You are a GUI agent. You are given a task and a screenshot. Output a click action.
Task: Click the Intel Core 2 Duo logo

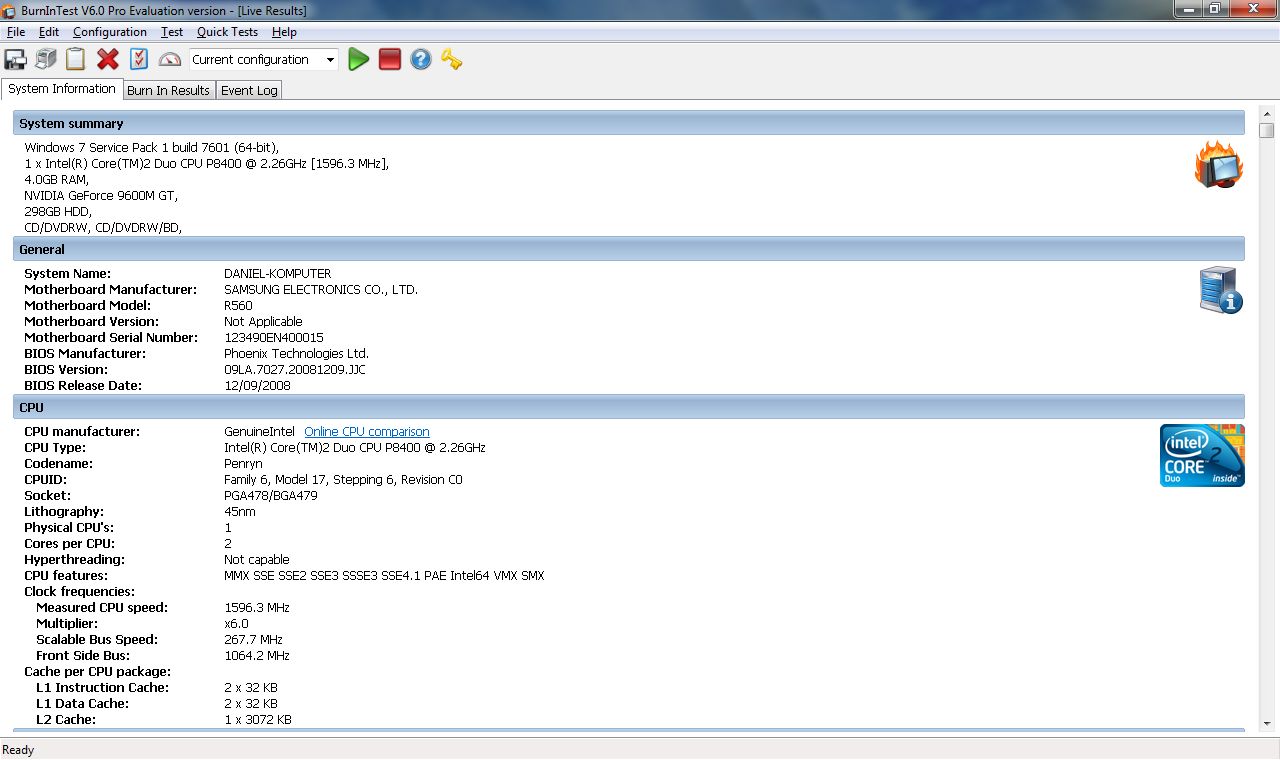click(x=1202, y=455)
